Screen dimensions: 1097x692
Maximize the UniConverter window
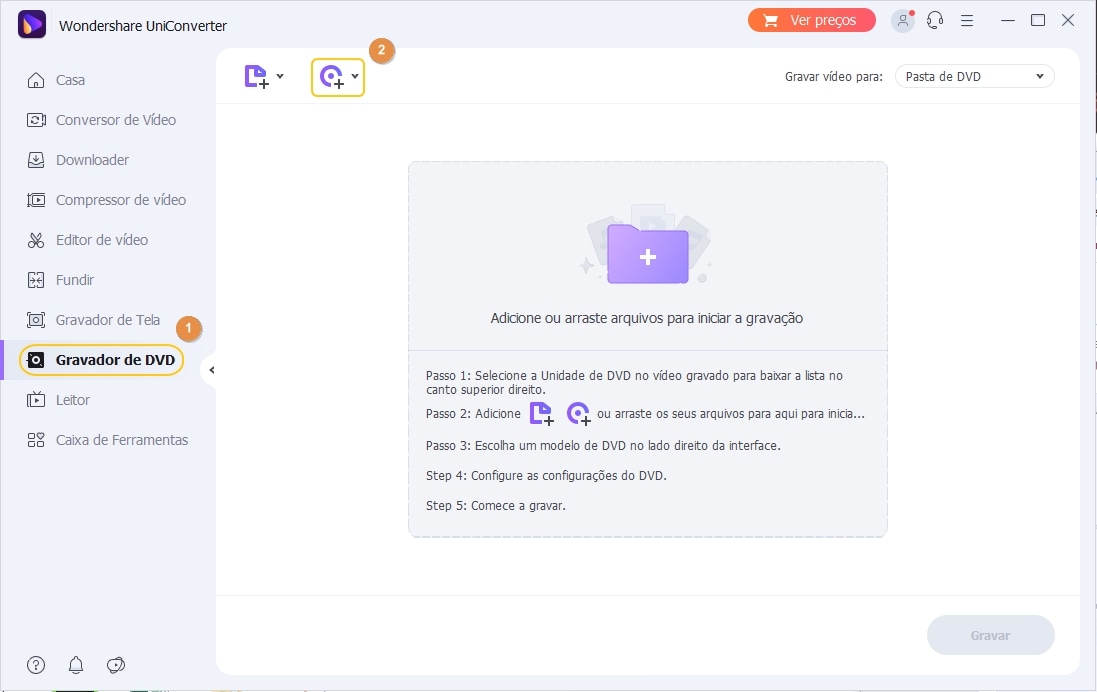(1038, 20)
